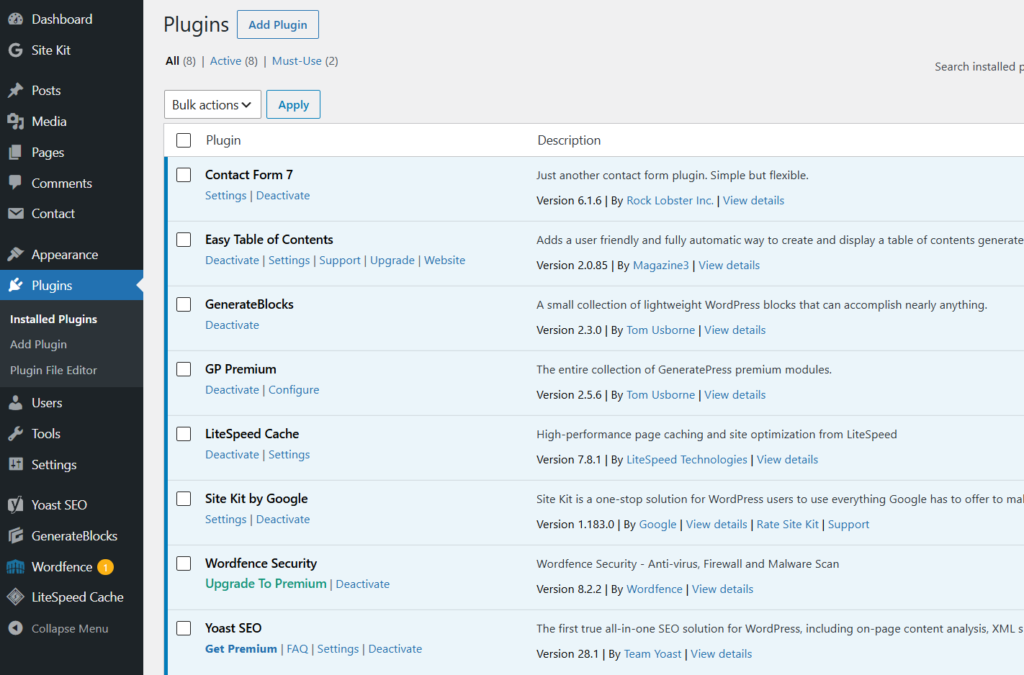The width and height of the screenshot is (1024, 675).
Task: Filter plugins by Must-Use
Action: (296, 61)
